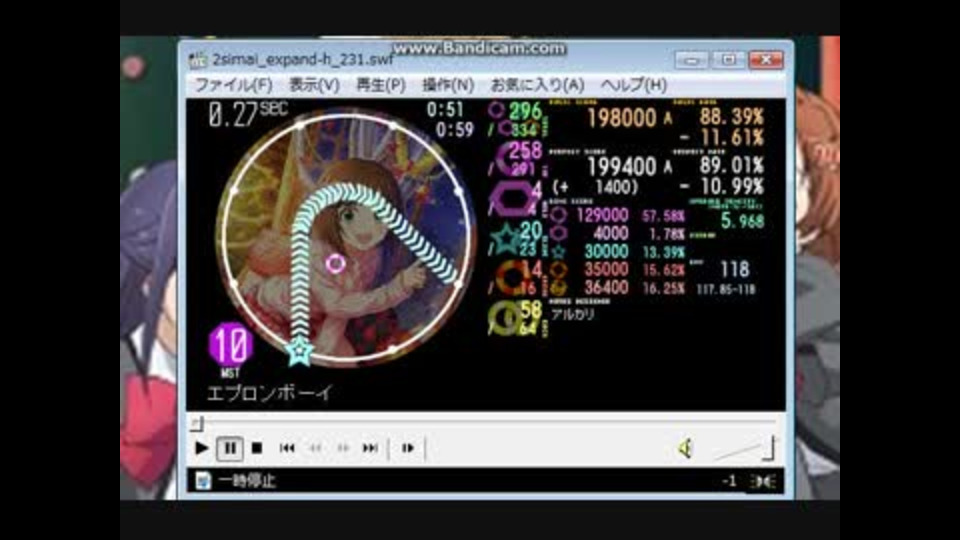The width and height of the screenshot is (960, 540).
Task: Tap the pink ring note in the circle
Action: point(335,264)
